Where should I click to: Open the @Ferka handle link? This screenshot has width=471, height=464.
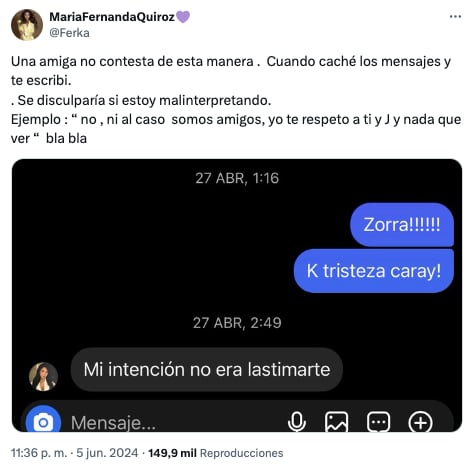69,33
